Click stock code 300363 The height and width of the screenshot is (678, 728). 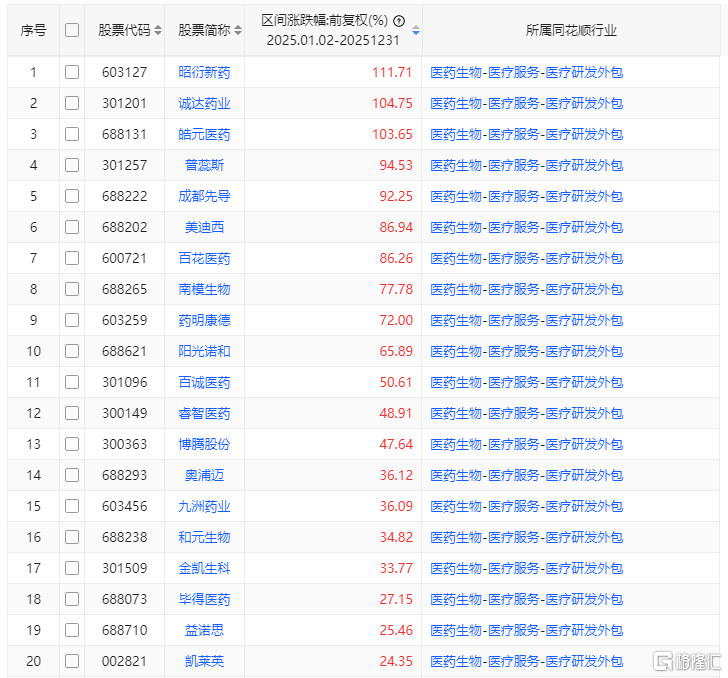(124, 444)
